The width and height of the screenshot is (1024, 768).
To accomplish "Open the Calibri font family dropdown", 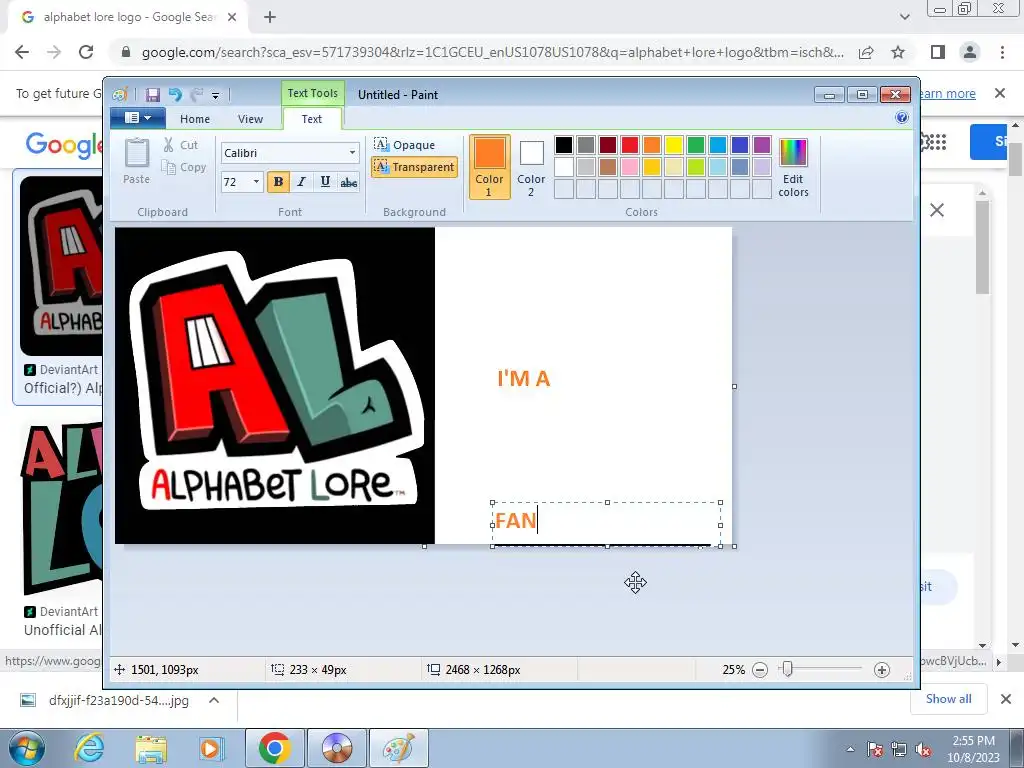I will point(352,153).
